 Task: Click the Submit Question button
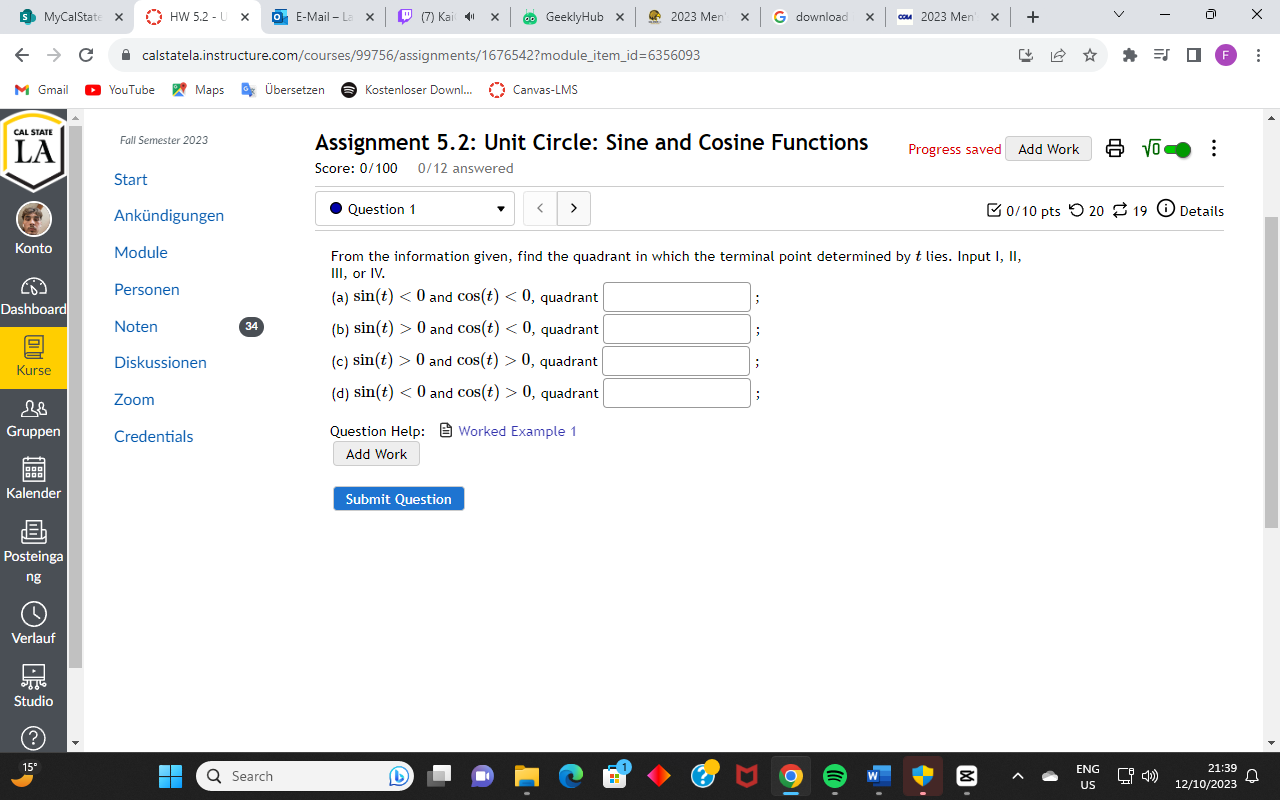[398, 498]
